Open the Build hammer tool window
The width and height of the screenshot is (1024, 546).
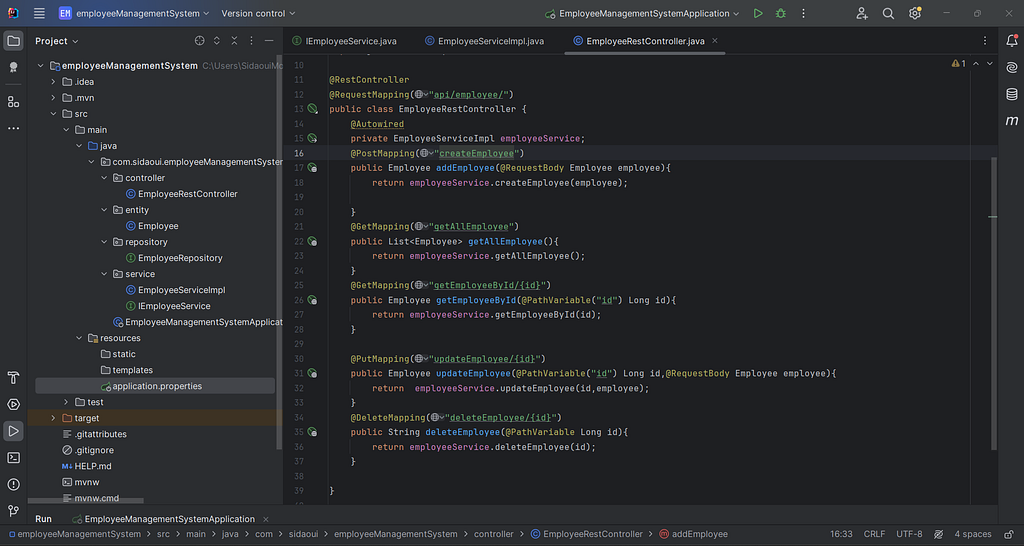click(x=13, y=377)
